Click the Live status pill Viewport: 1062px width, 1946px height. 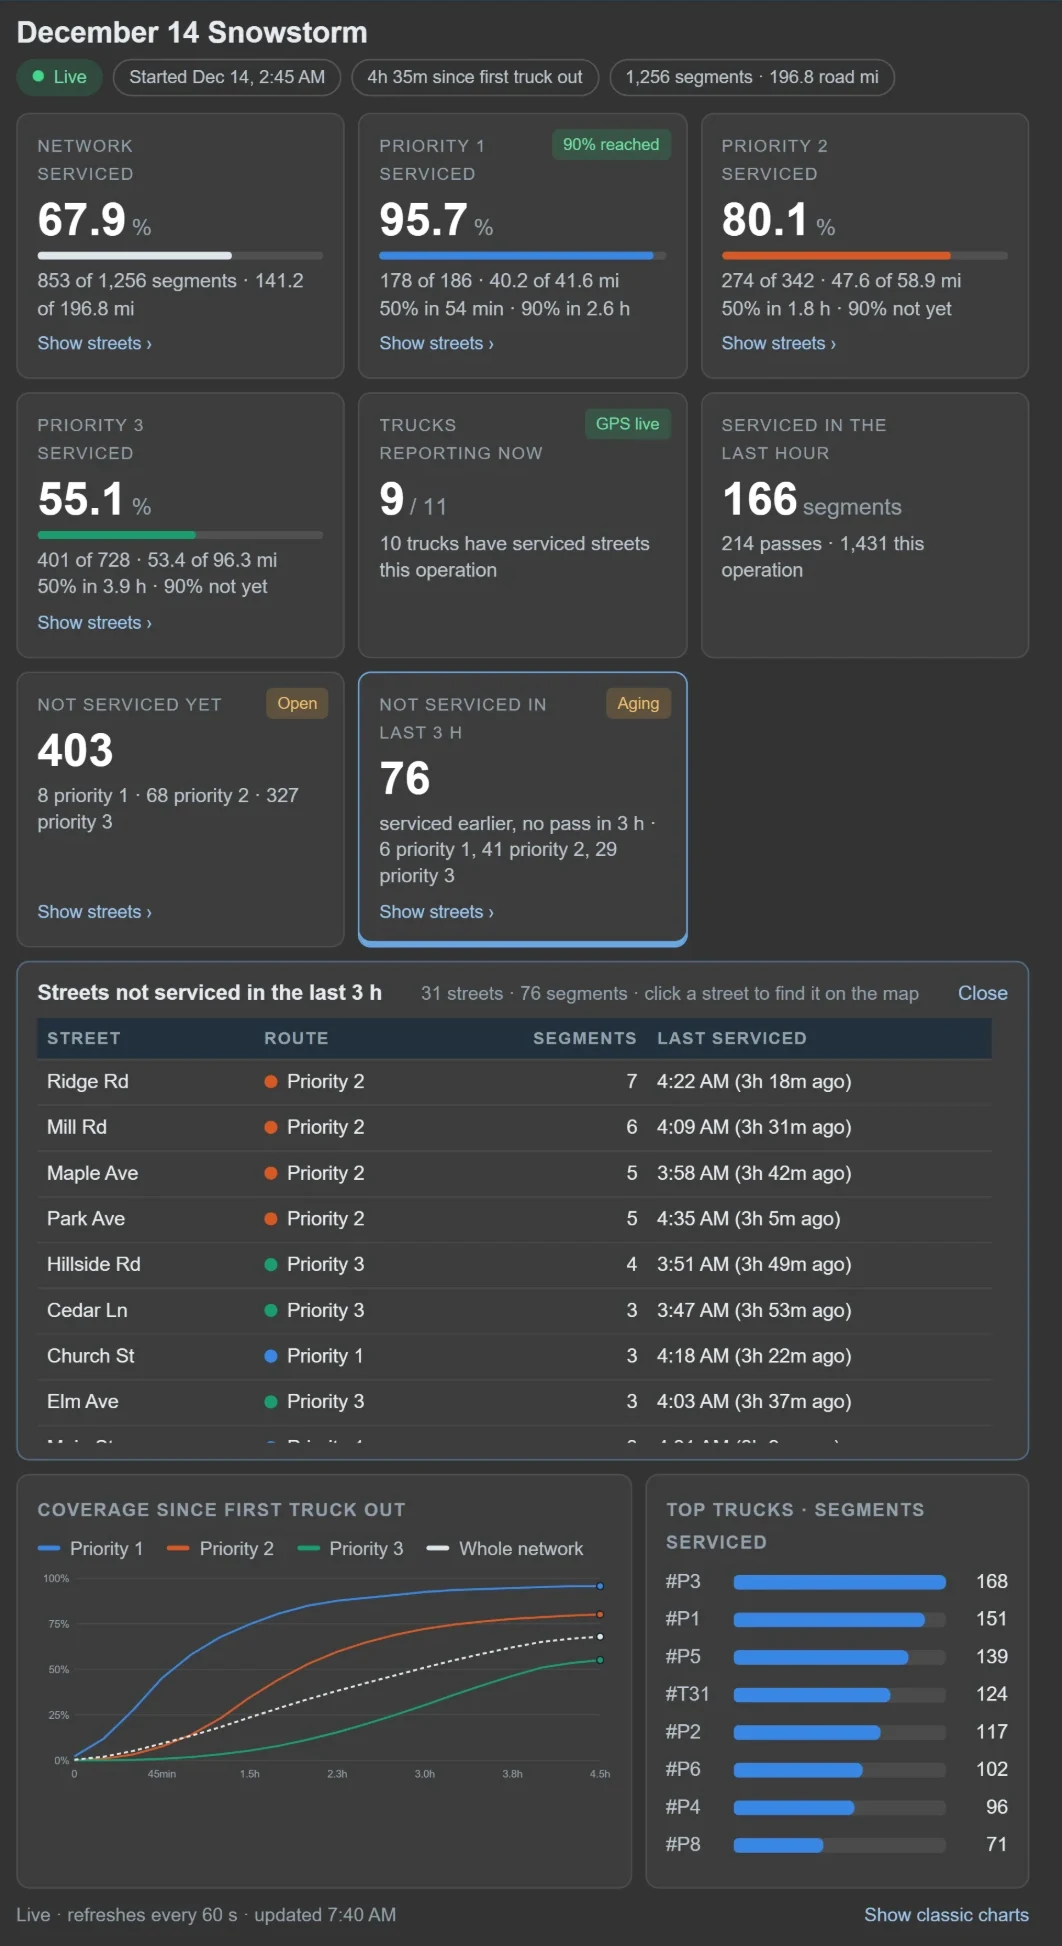pos(59,77)
